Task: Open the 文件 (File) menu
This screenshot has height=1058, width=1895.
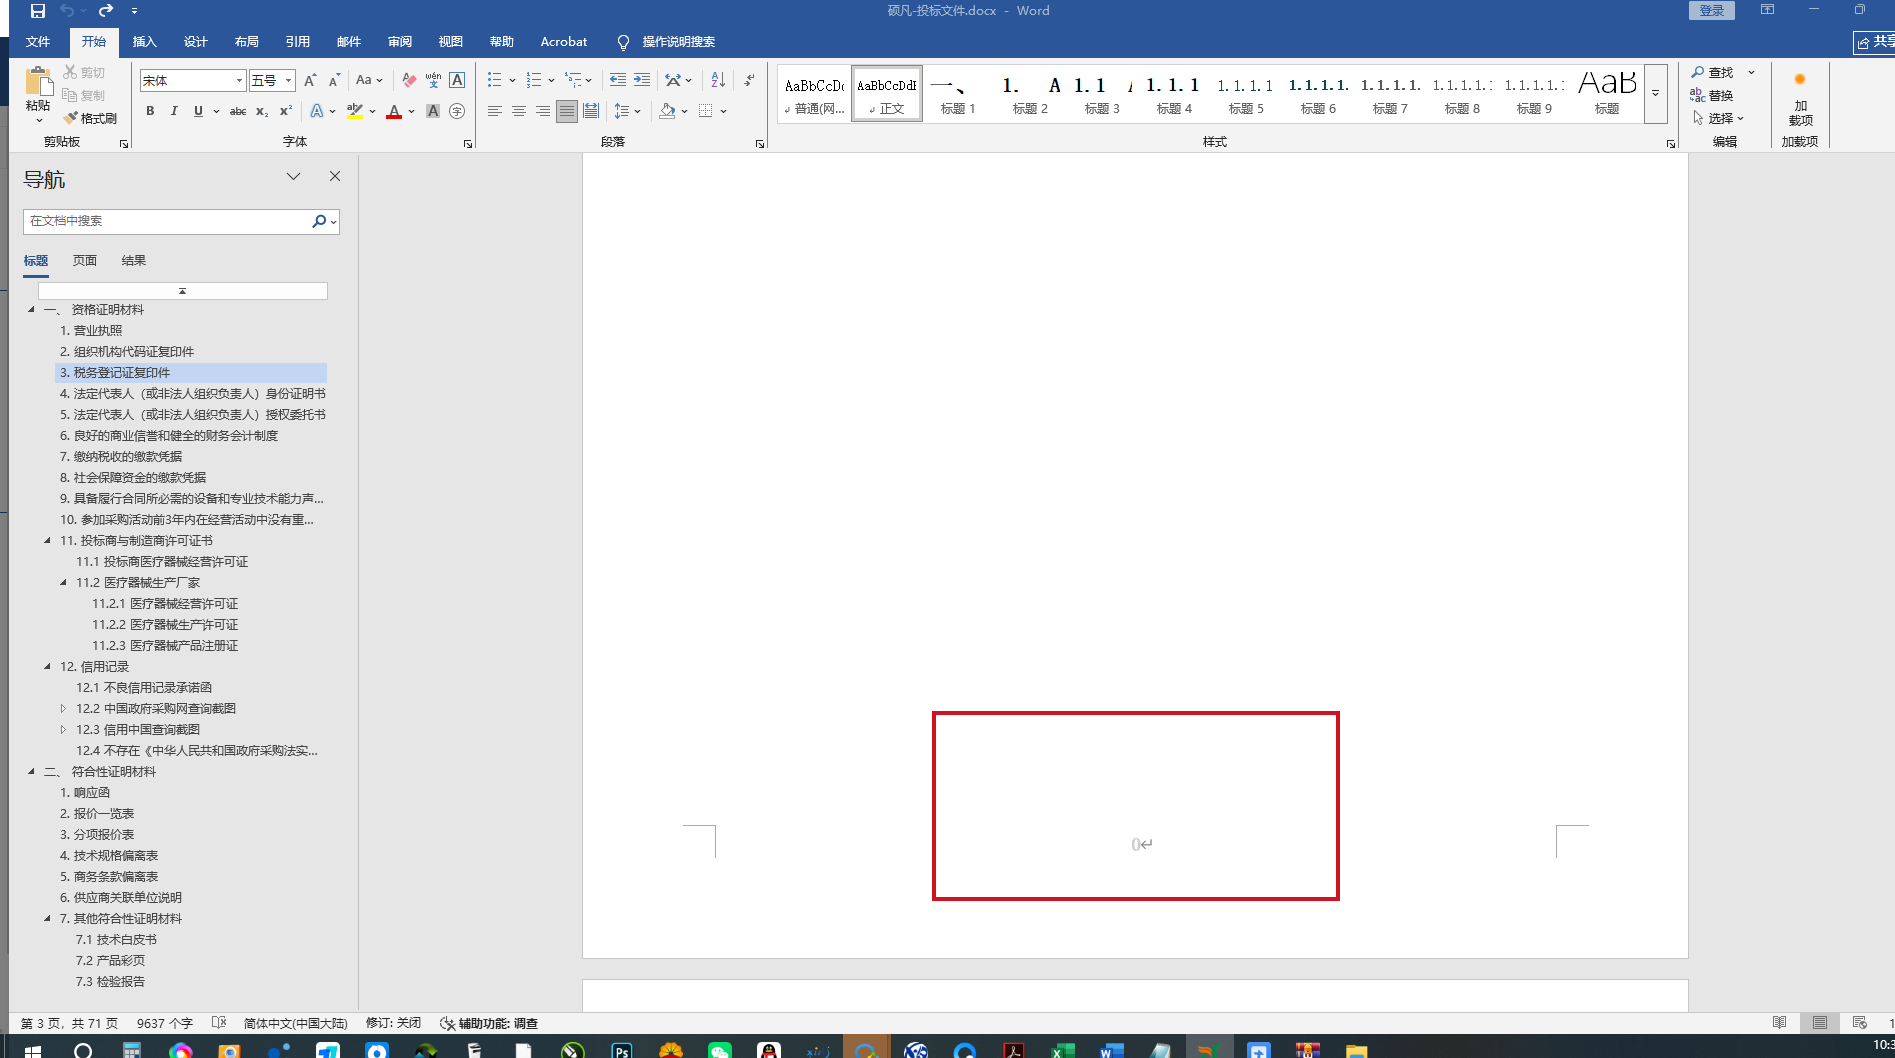Action: coord(38,42)
